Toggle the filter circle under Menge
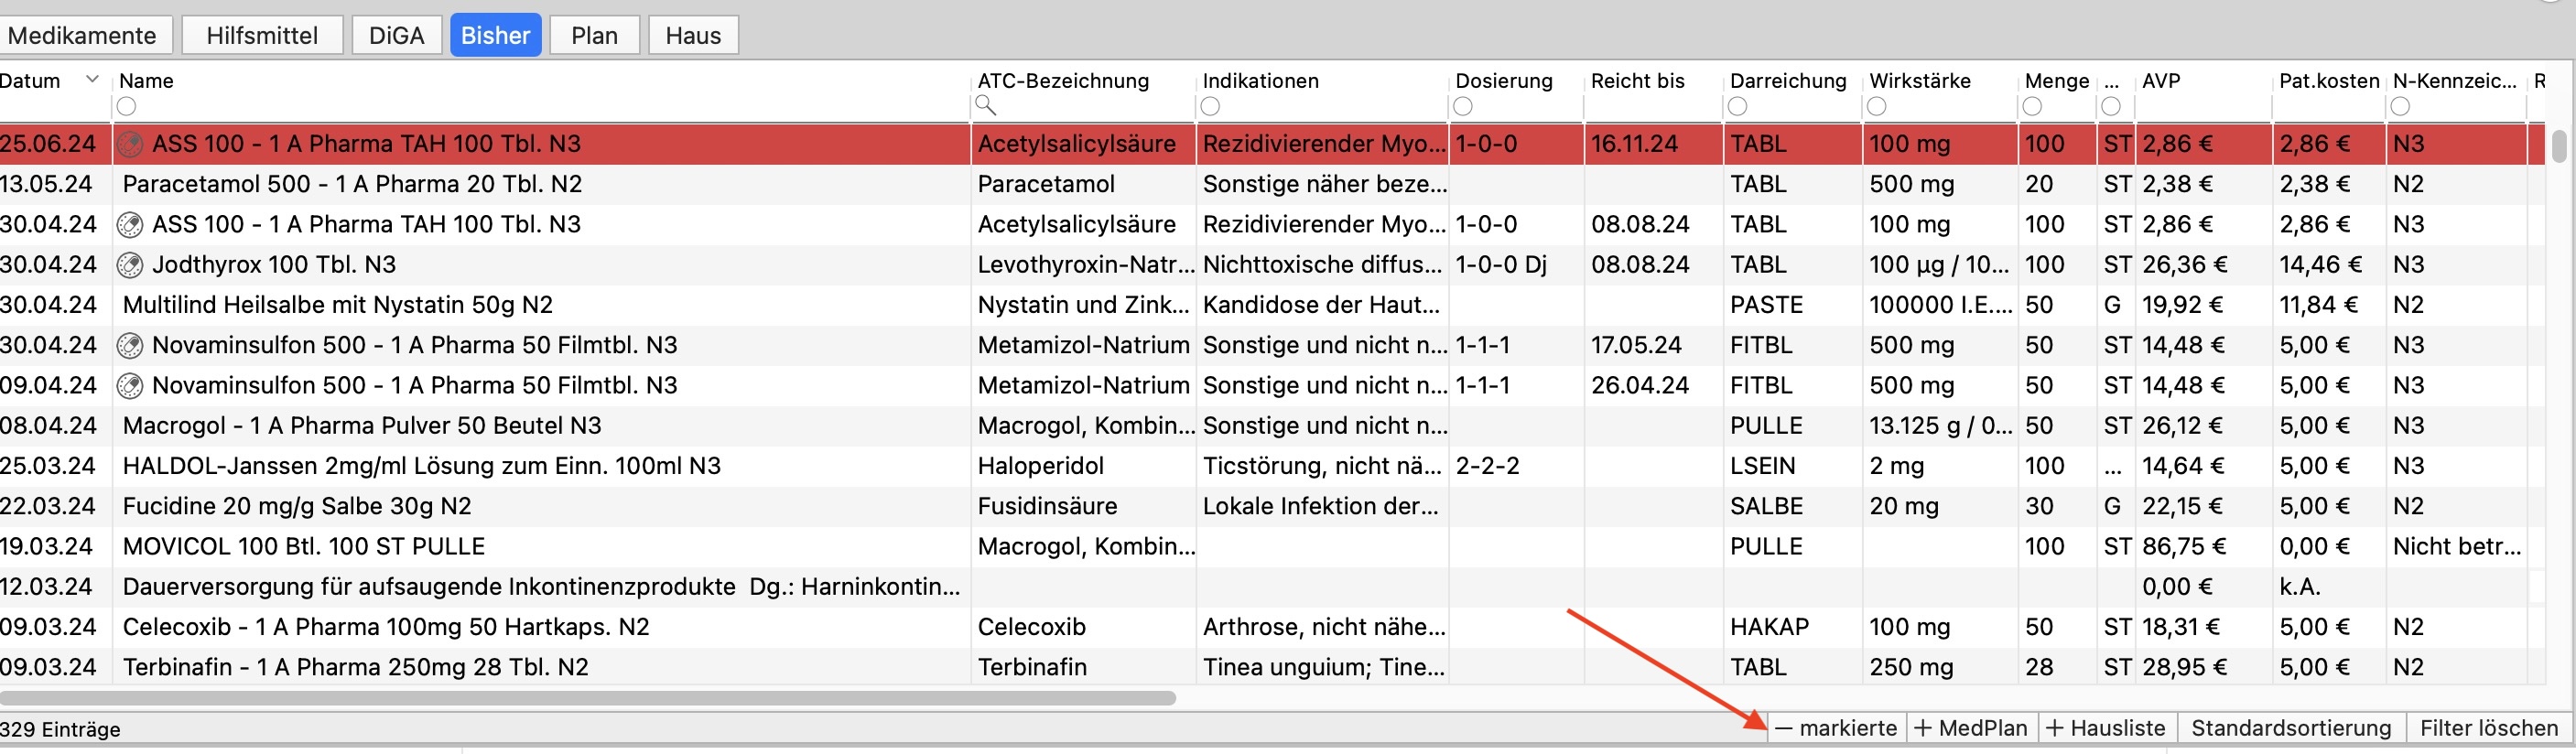Viewport: 2576px width, 754px height. [2032, 106]
